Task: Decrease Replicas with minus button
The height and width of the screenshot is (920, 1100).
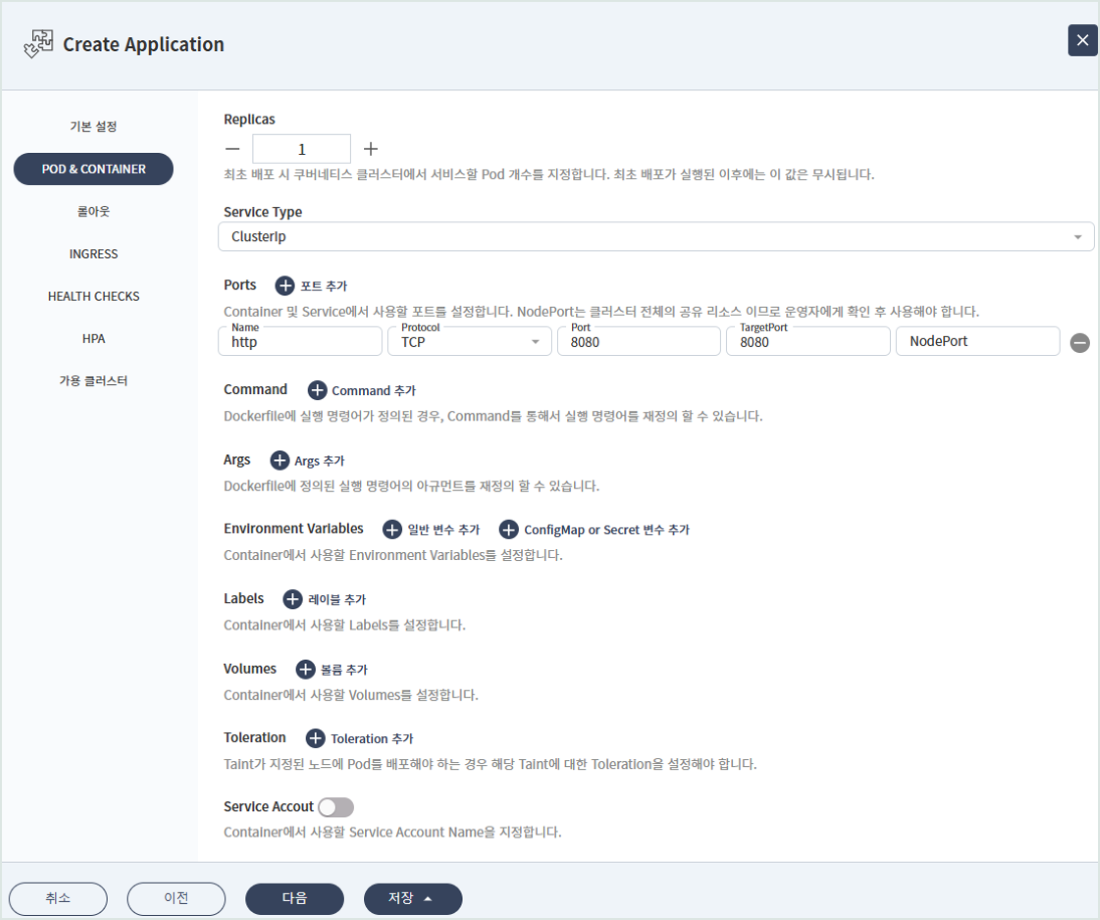Action: (233, 149)
